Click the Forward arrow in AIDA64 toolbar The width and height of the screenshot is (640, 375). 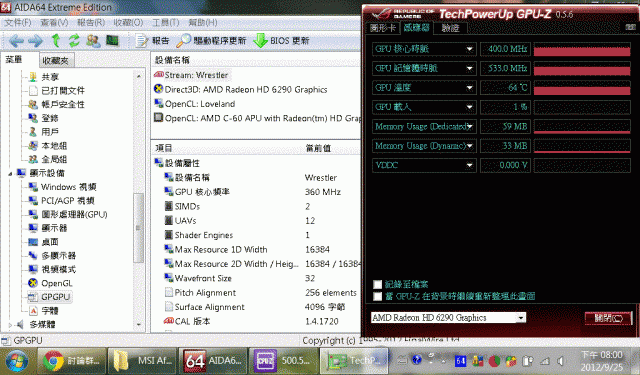click(35, 41)
